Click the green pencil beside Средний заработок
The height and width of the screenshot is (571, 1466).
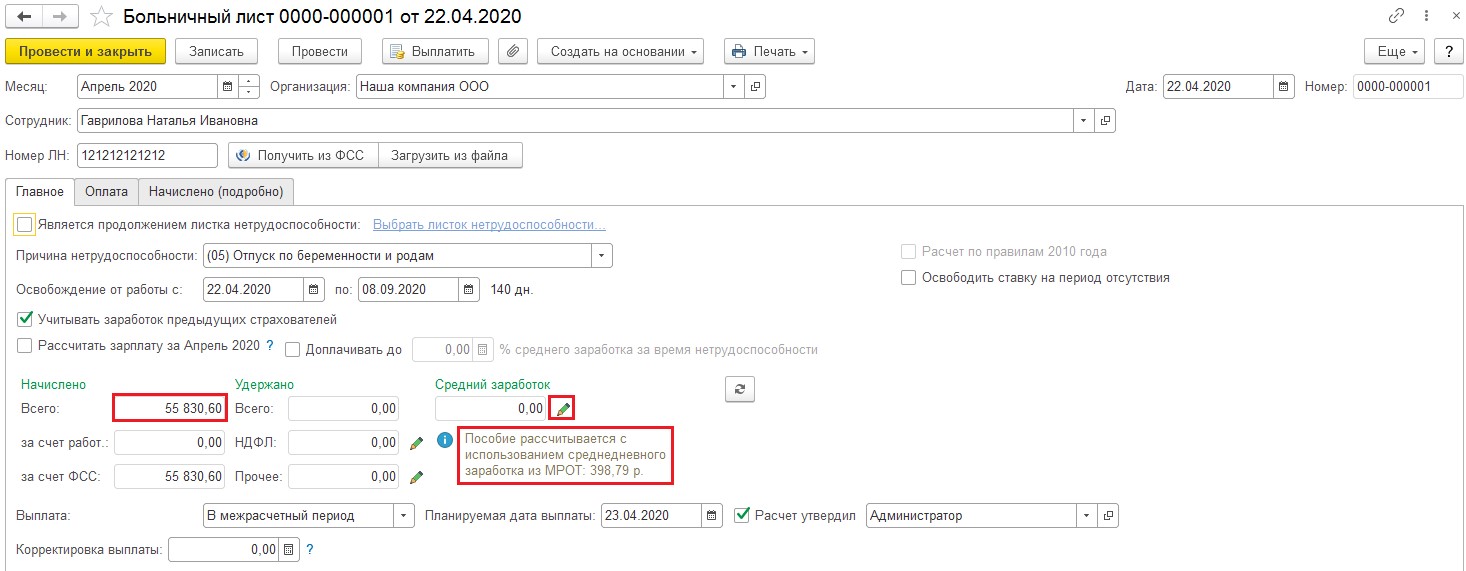click(563, 408)
